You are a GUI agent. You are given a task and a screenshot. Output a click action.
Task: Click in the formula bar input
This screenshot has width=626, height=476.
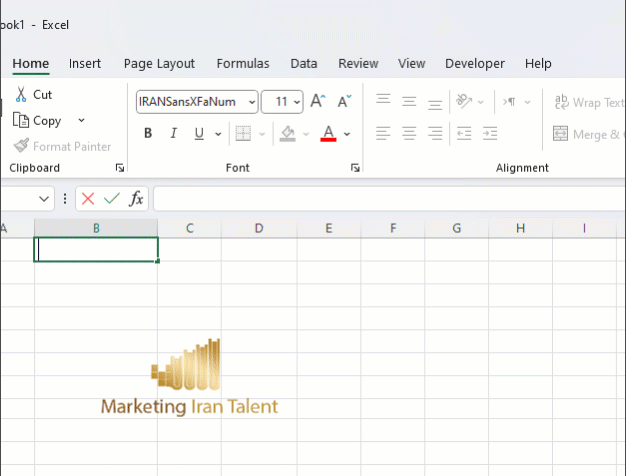coord(389,198)
